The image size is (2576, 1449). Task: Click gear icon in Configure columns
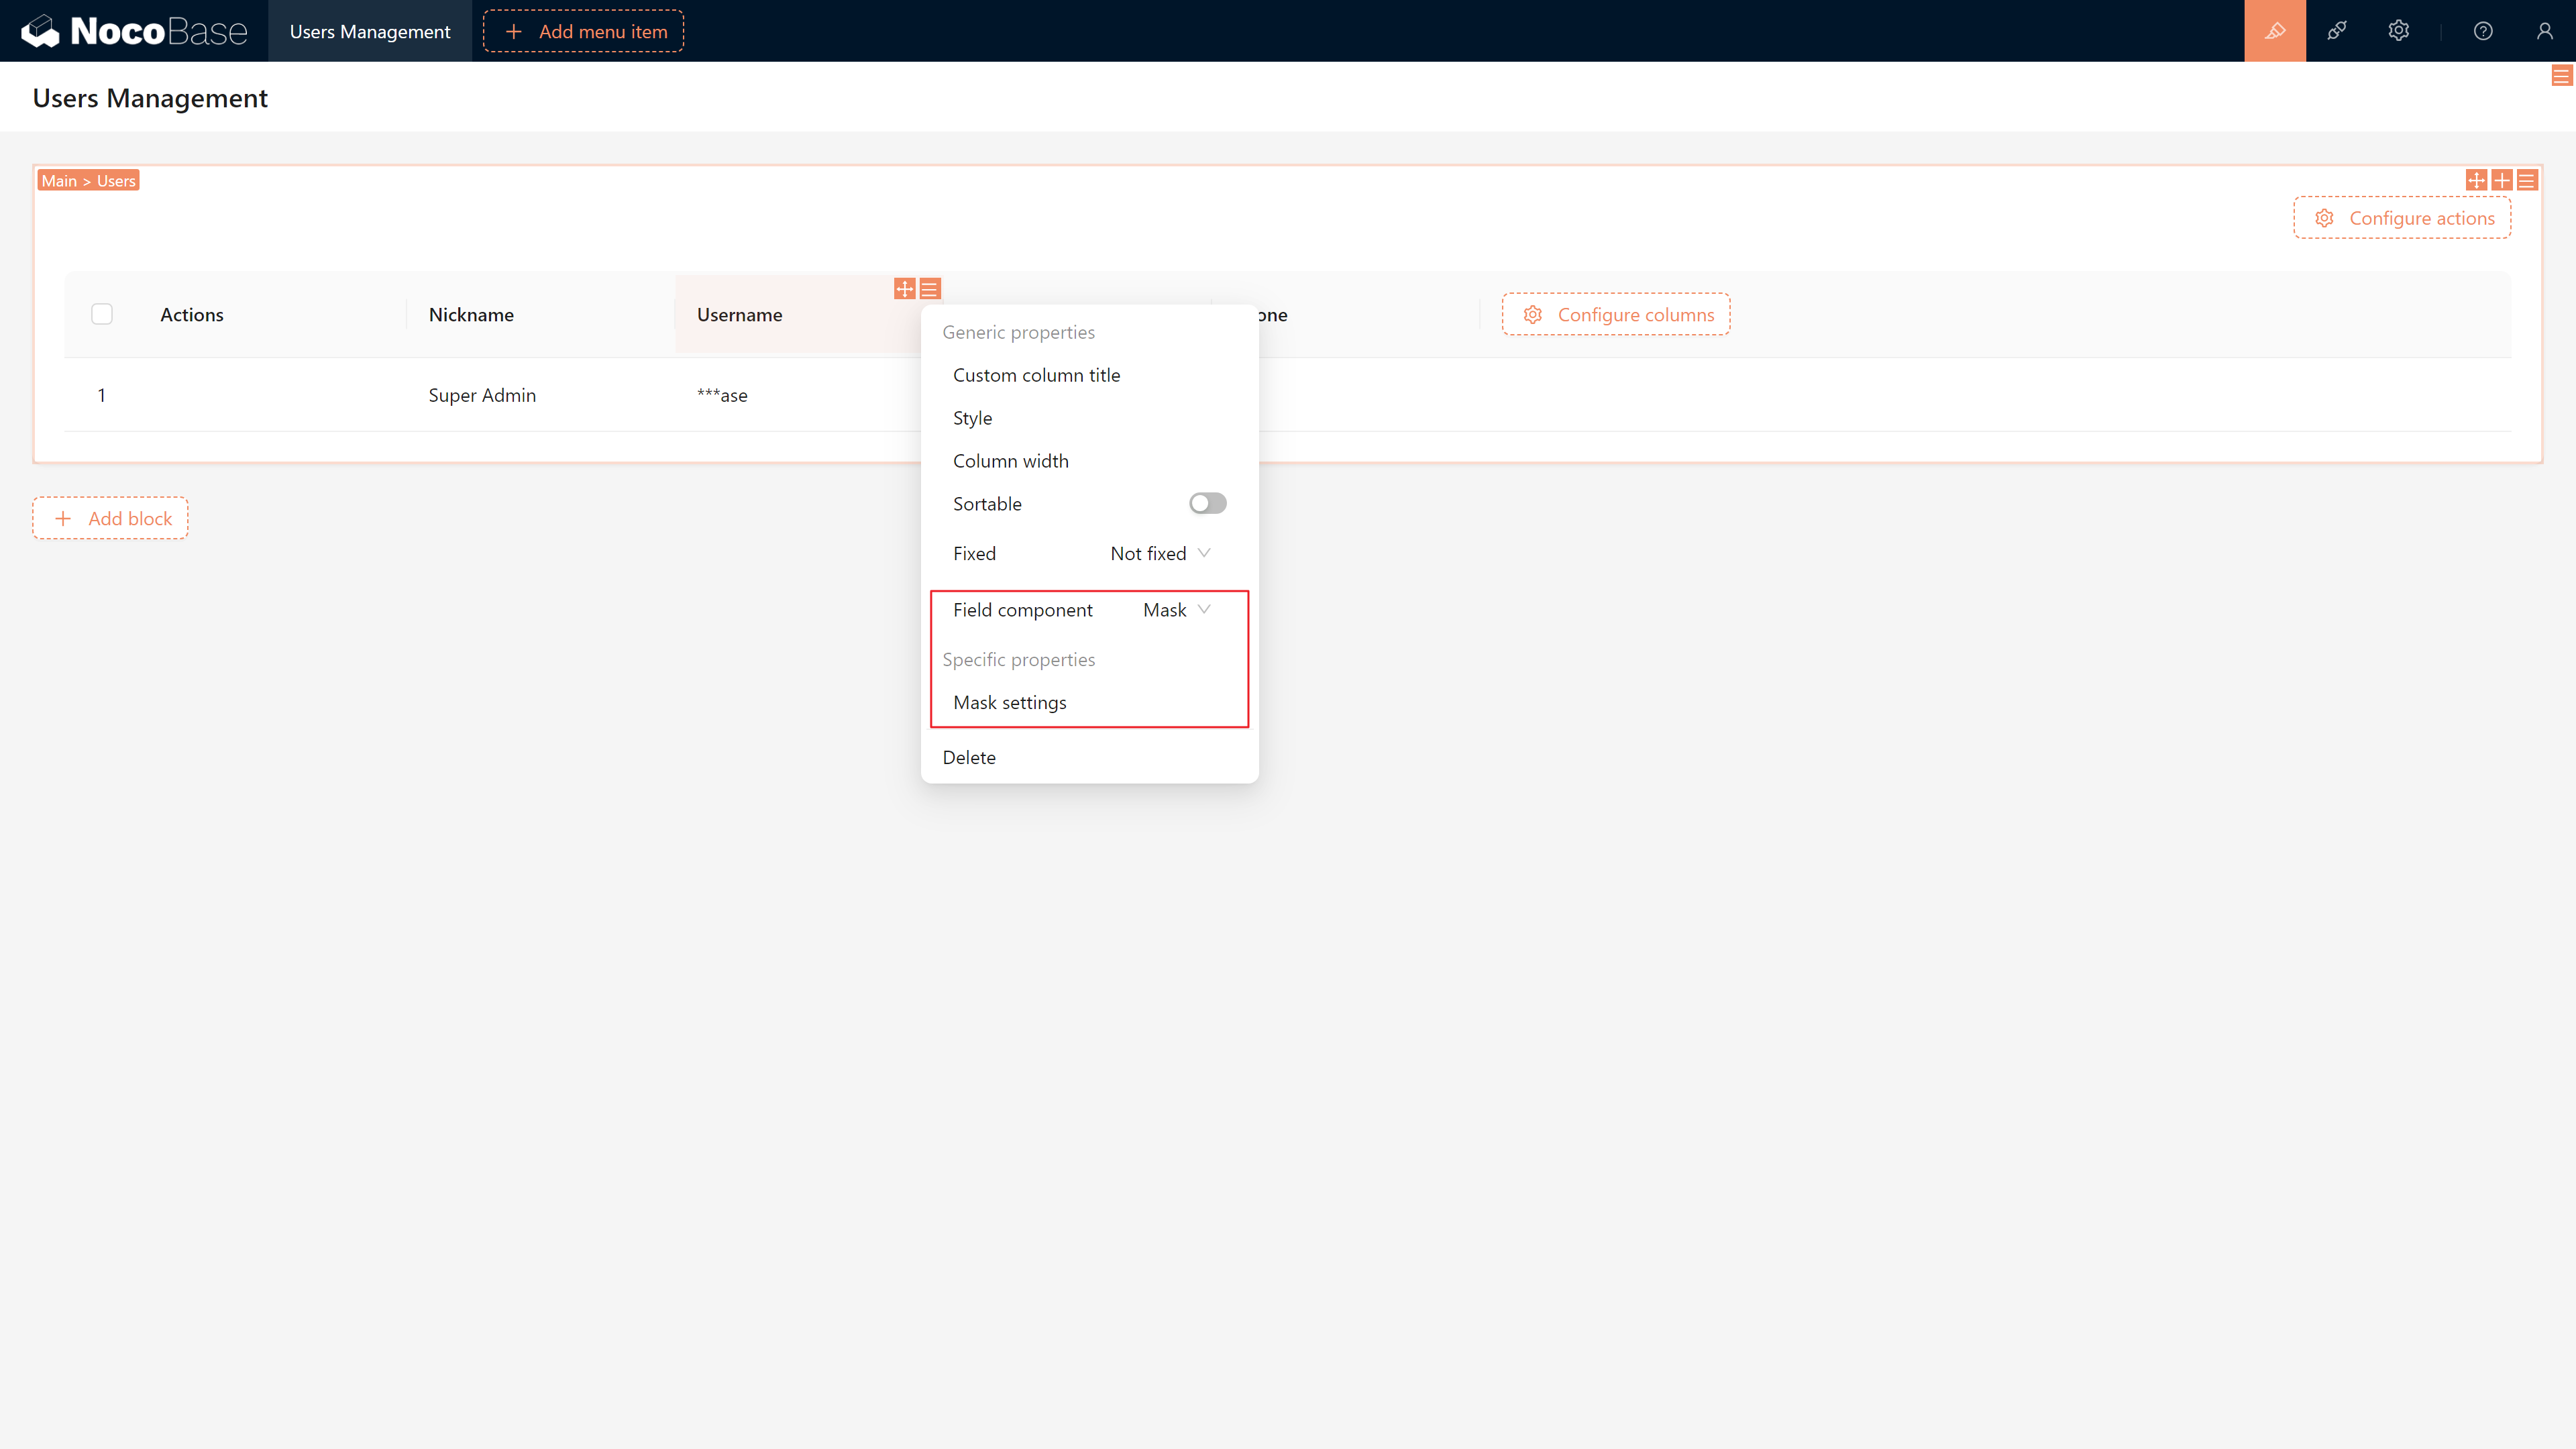click(x=1533, y=315)
